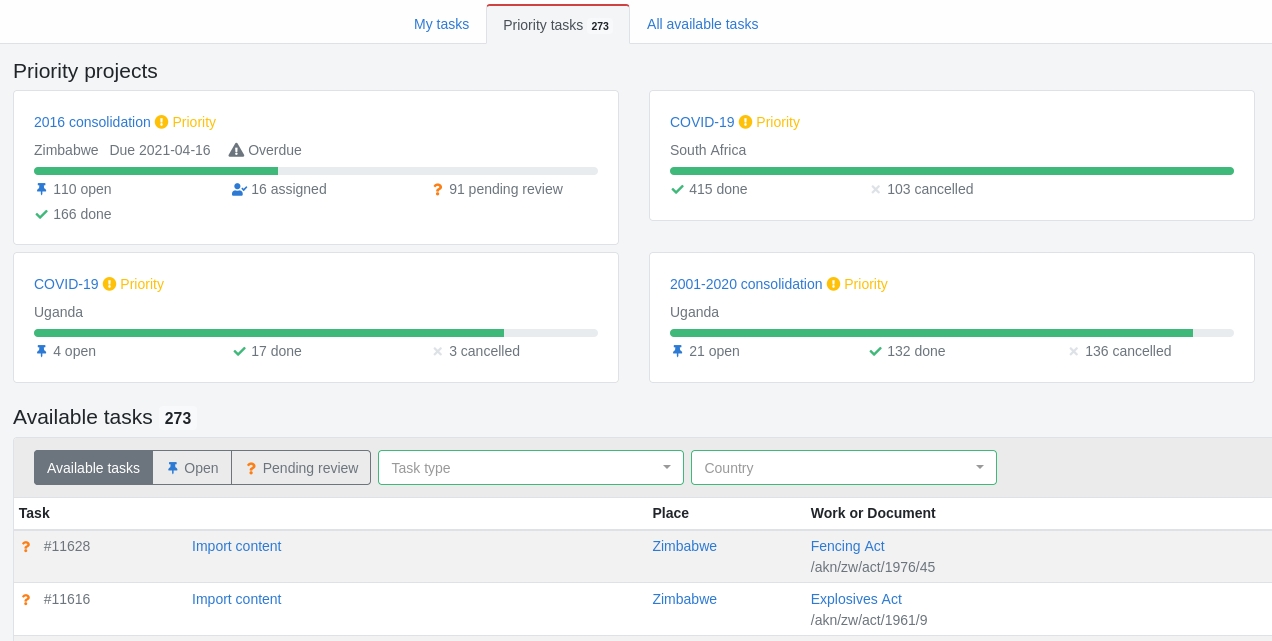Click the Overdue warning triangle icon

point(236,150)
